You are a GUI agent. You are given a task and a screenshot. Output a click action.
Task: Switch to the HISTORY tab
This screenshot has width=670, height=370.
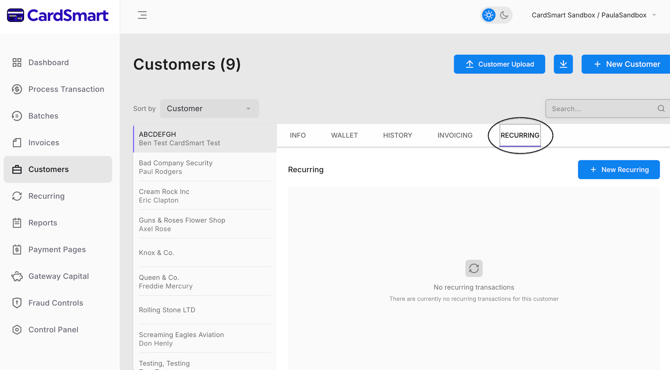pos(397,135)
